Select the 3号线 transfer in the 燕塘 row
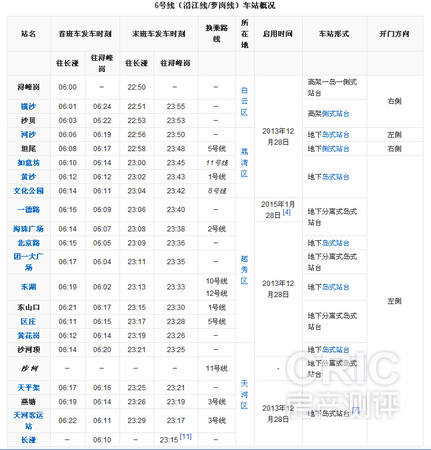The height and width of the screenshot is (450, 431). pos(217,402)
